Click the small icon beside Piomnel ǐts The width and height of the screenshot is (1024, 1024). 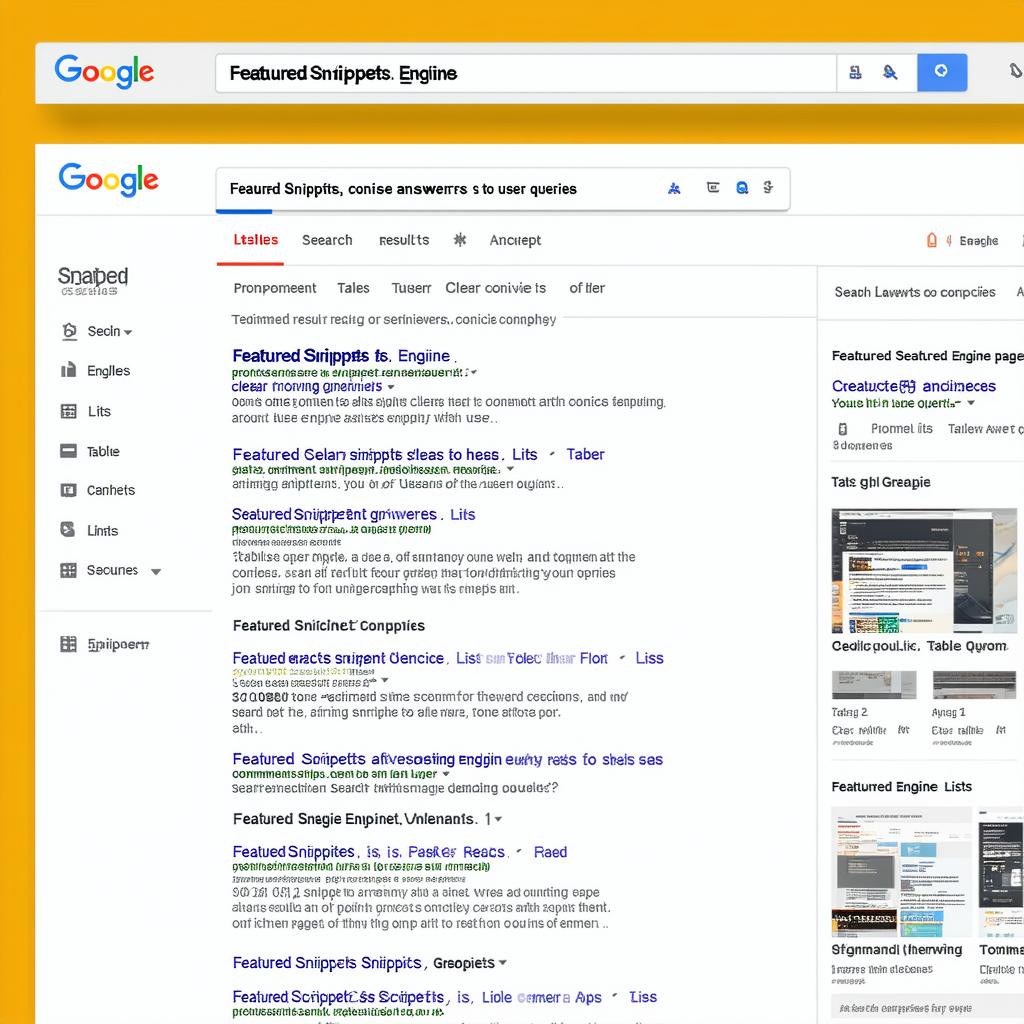843,429
